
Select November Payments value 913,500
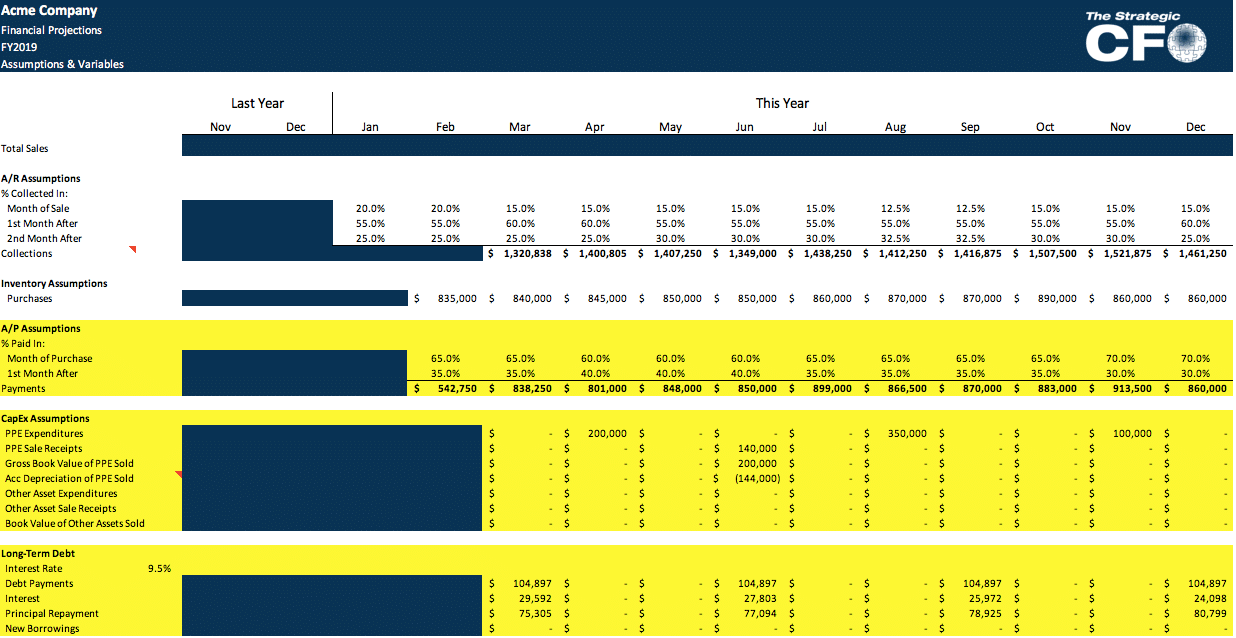pos(1132,389)
